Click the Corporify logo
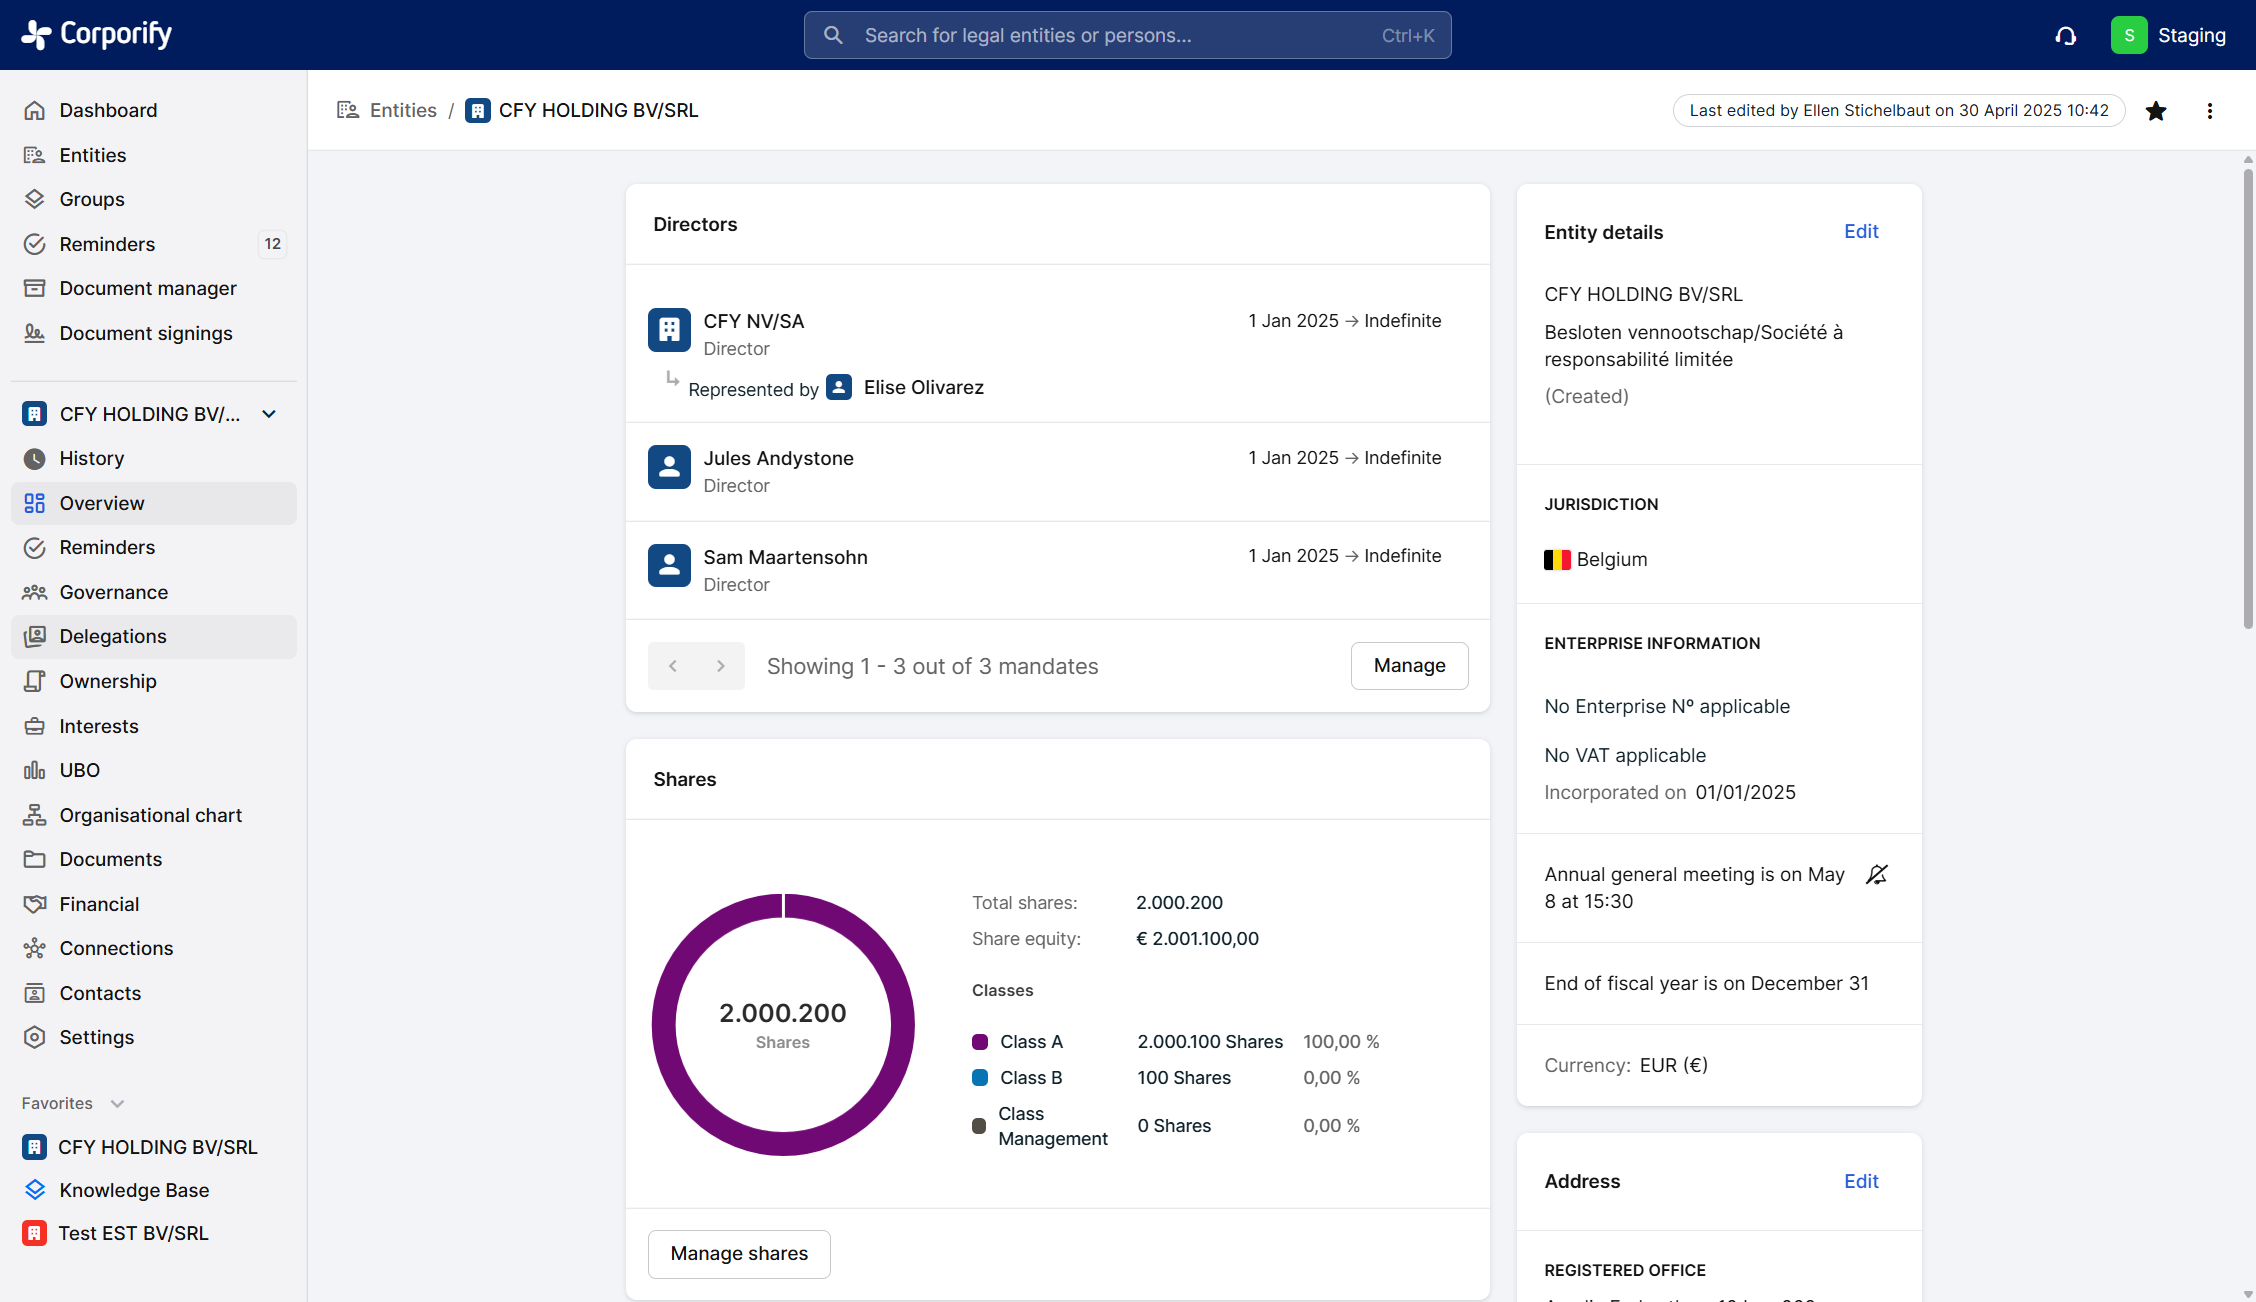 click(97, 34)
